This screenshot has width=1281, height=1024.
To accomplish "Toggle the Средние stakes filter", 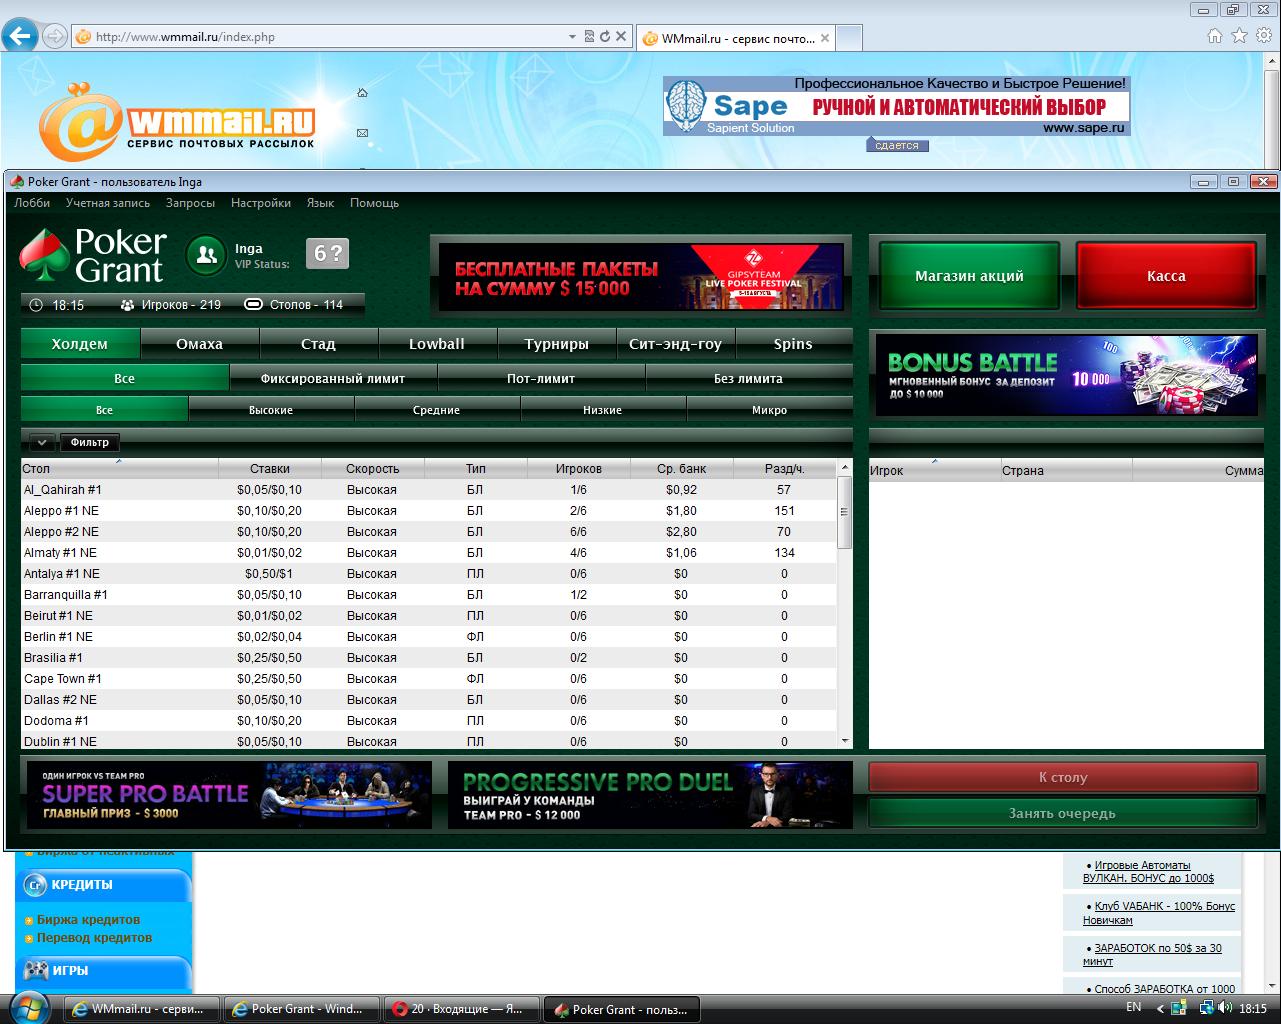I will pos(437,410).
